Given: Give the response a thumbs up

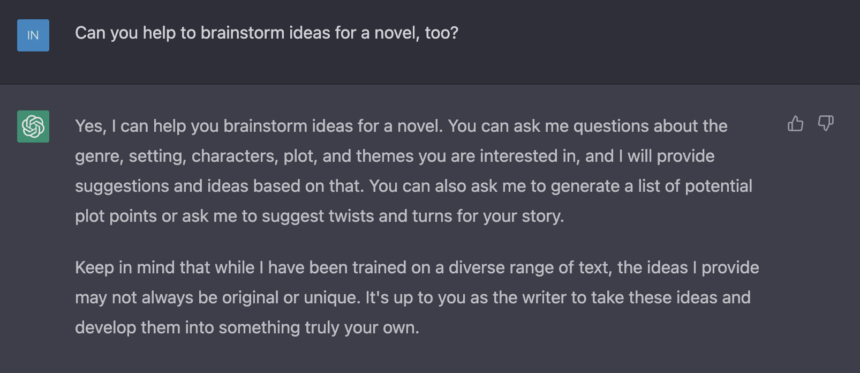Looking at the screenshot, I should pyautogui.click(x=795, y=124).
